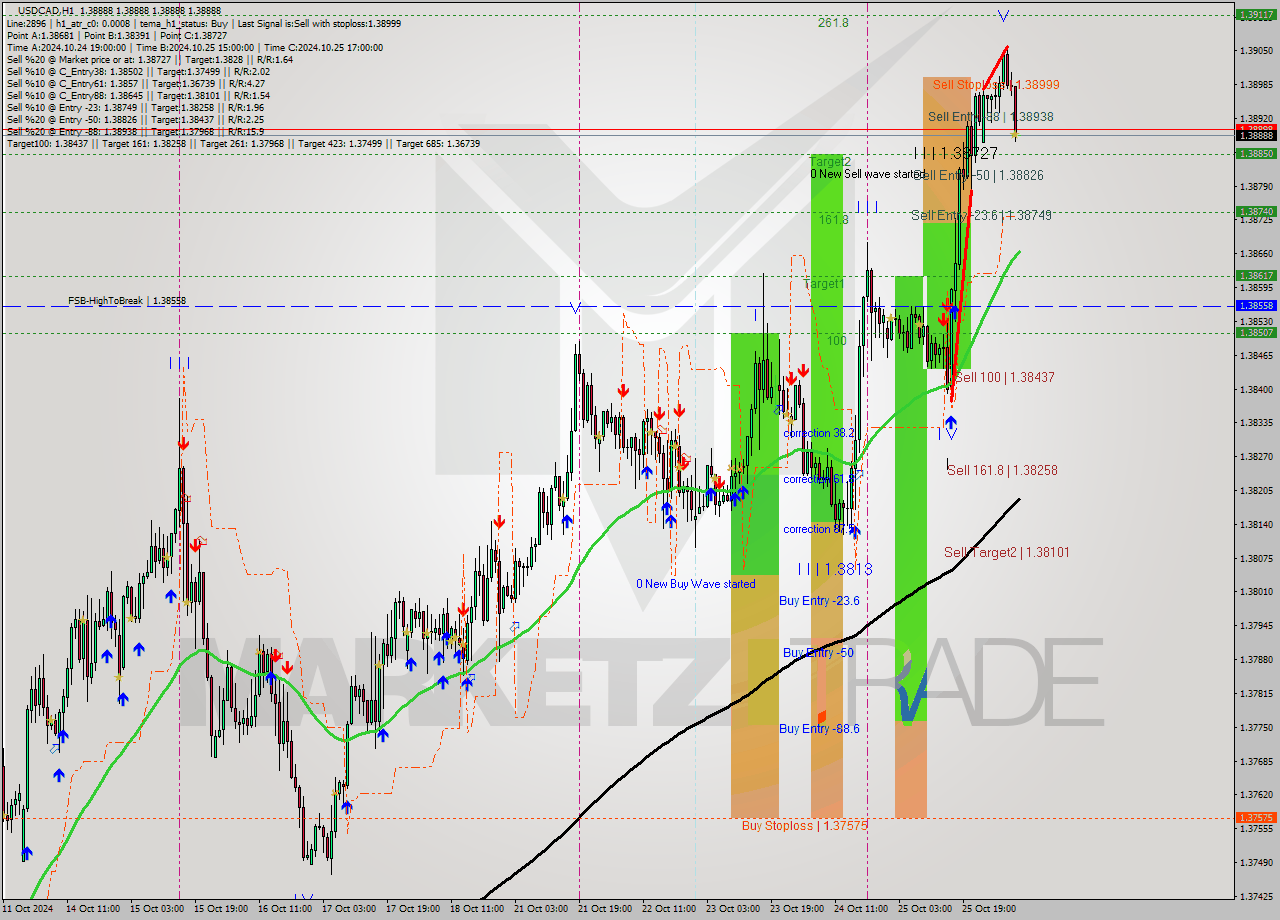The image size is (1280, 920).
Task: Click the '0 New Sell wave started' label
Action: pyautogui.click(x=867, y=174)
